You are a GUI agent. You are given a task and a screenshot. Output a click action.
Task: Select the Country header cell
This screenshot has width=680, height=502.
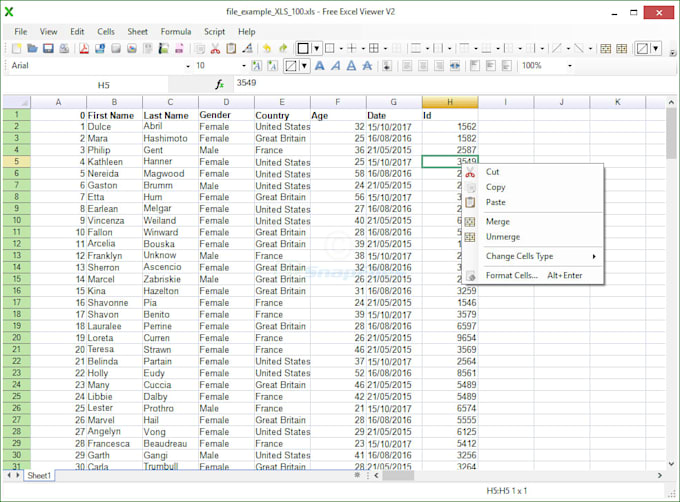[282, 115]
